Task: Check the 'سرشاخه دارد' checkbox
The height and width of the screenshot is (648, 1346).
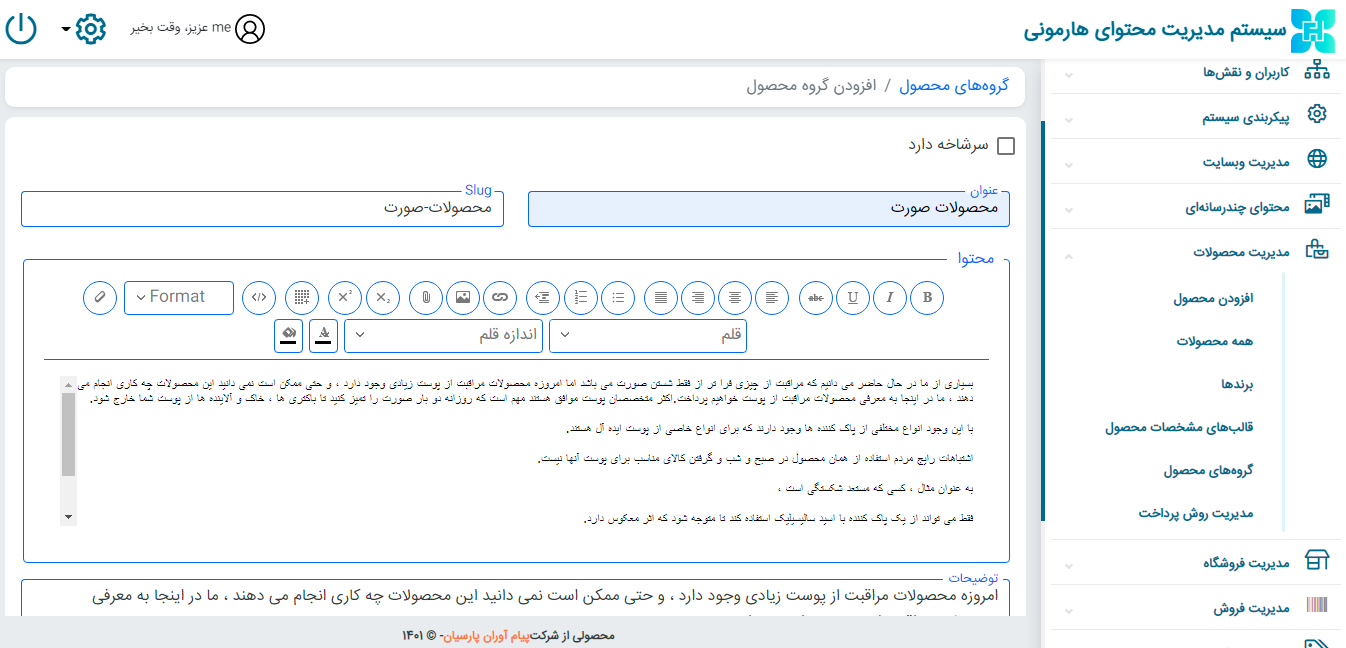Action: pyautogui.click(x=1006, y=146)
